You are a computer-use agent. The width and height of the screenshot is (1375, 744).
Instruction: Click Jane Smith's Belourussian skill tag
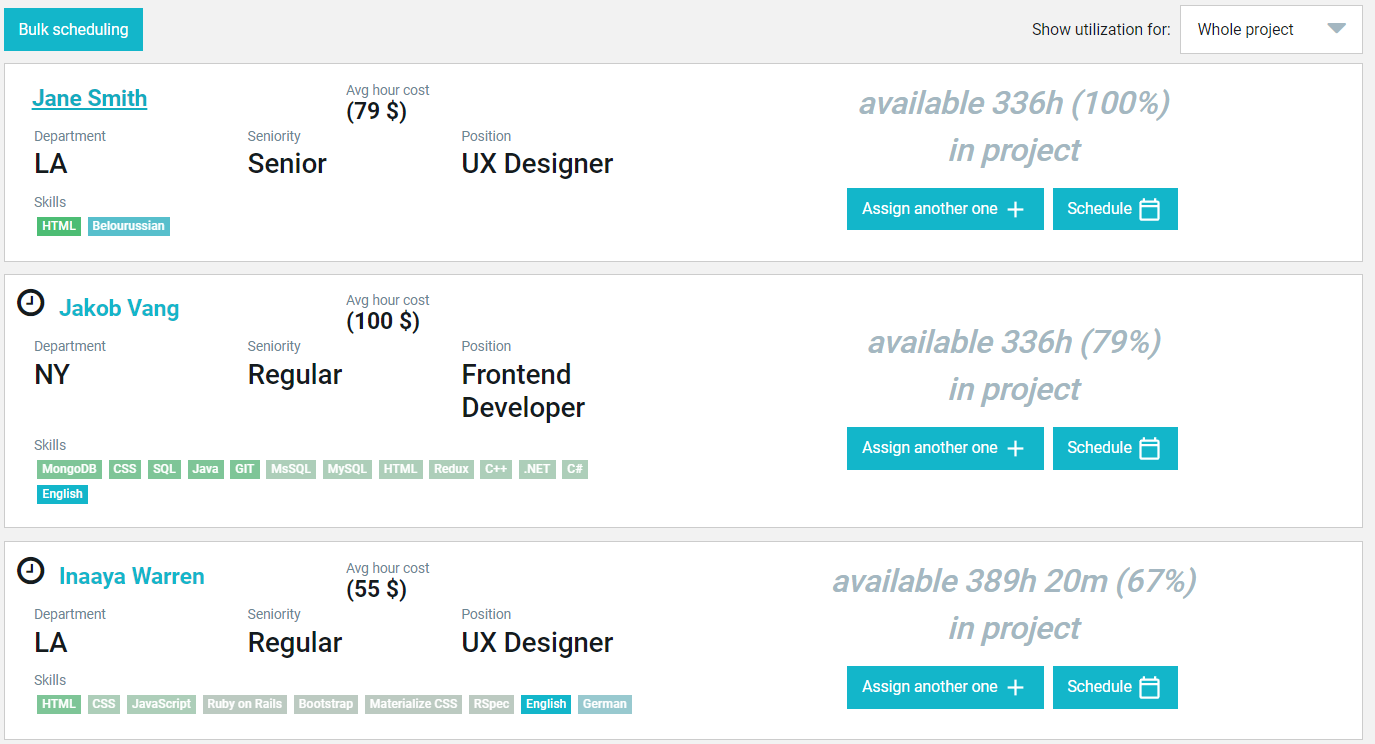click(129, 226)
